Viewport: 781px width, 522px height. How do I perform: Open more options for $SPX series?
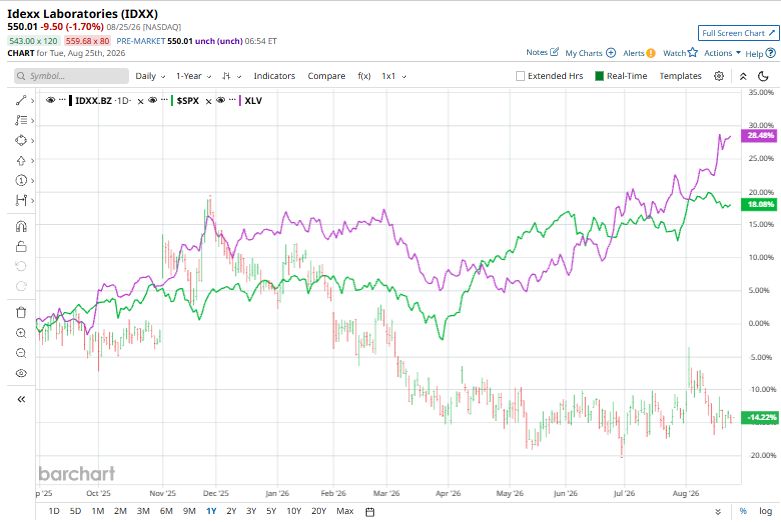[x=164, y=100]
